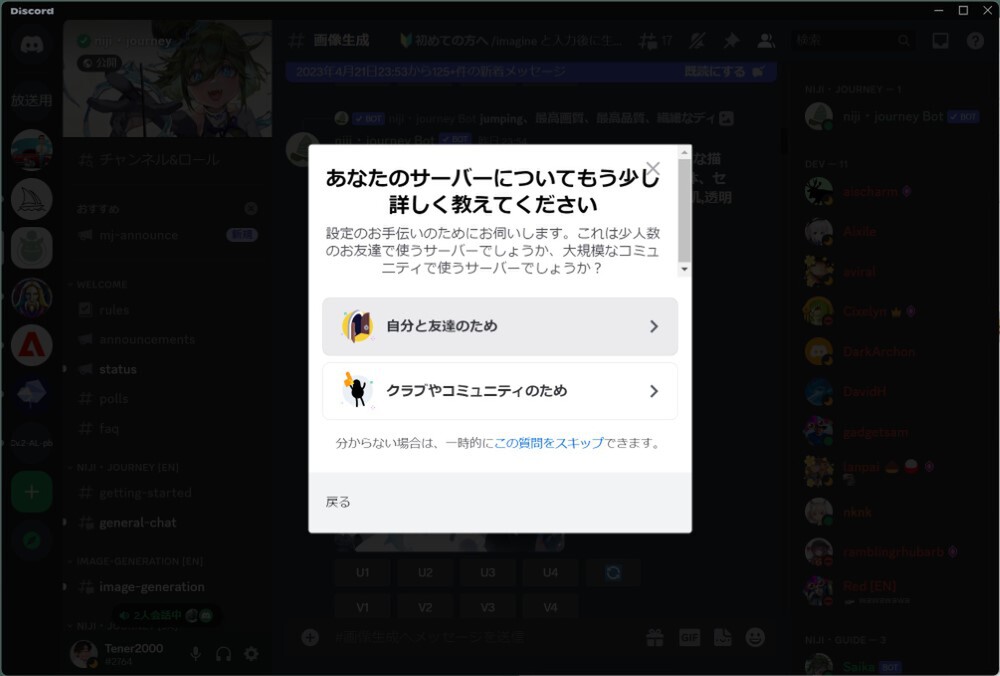Click 既読にする mark as read
The width and height of the screenshot is (1000, 676).
coord(724,71)
